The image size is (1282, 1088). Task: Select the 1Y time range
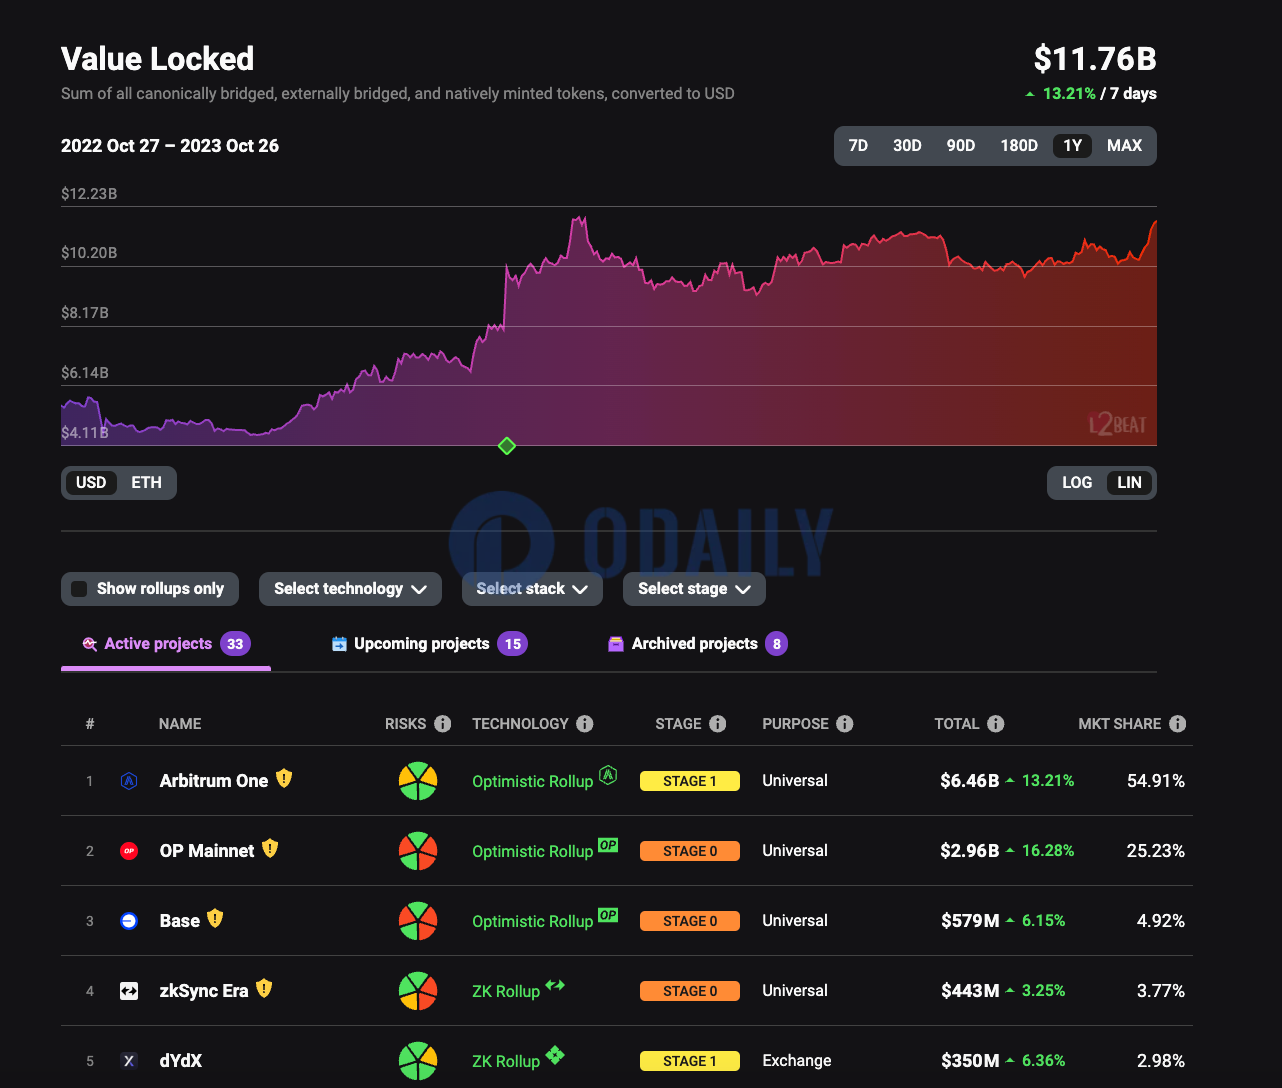[1073, 146]
